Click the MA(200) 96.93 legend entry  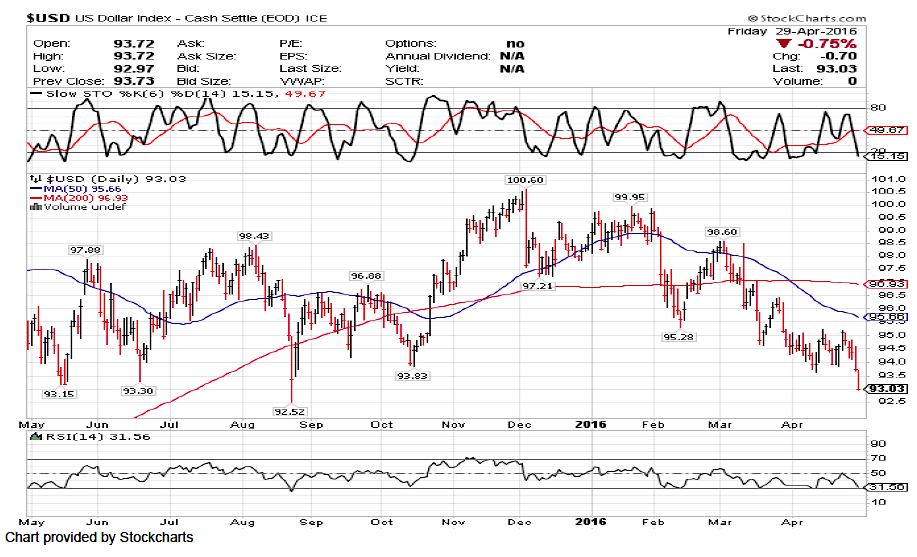tap(80, 198)
